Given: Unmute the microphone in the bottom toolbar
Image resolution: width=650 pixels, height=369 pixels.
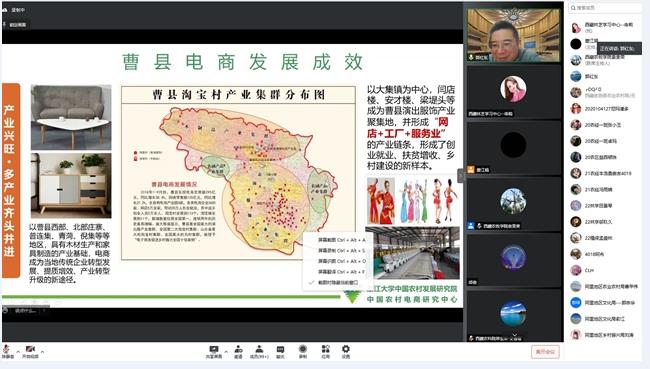Looking at the screenshot, I should point(6,350).
